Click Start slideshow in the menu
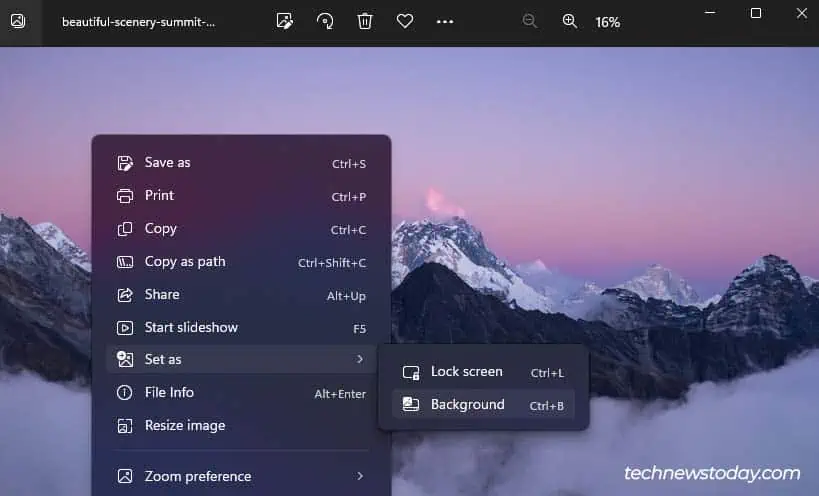 [241, 327]
